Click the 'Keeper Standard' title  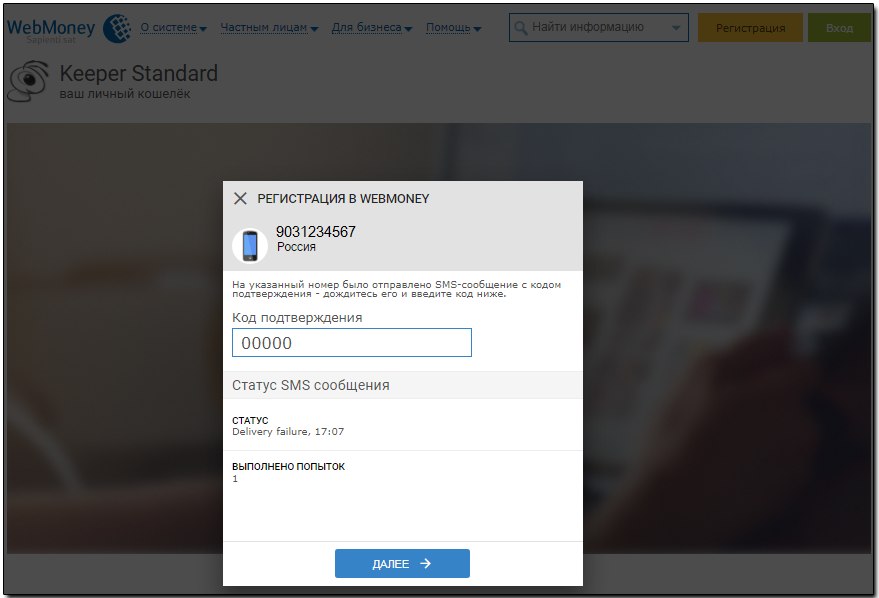click(x=138, y=73)
